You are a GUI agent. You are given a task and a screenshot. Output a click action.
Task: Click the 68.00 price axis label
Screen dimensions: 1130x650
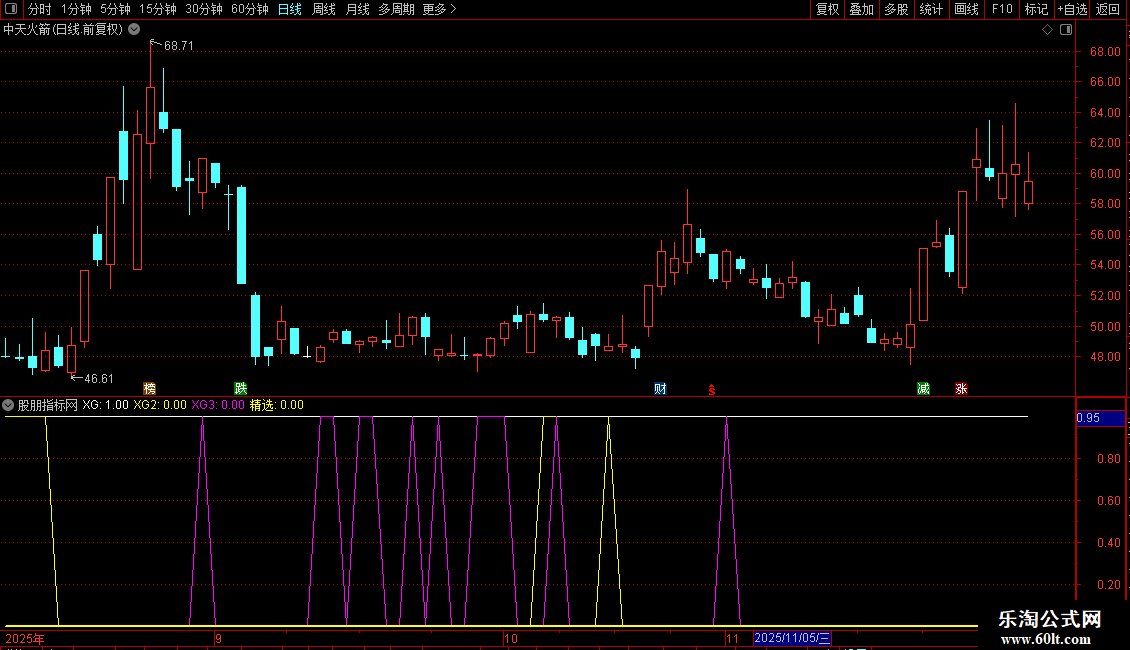[1105, 52]
